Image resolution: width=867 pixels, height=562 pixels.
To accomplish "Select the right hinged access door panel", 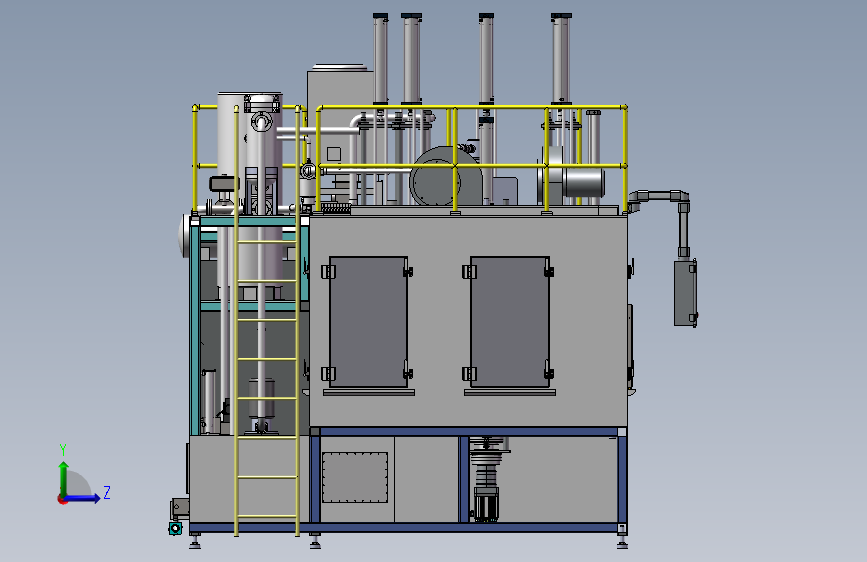I will click(x=510, y=321).
